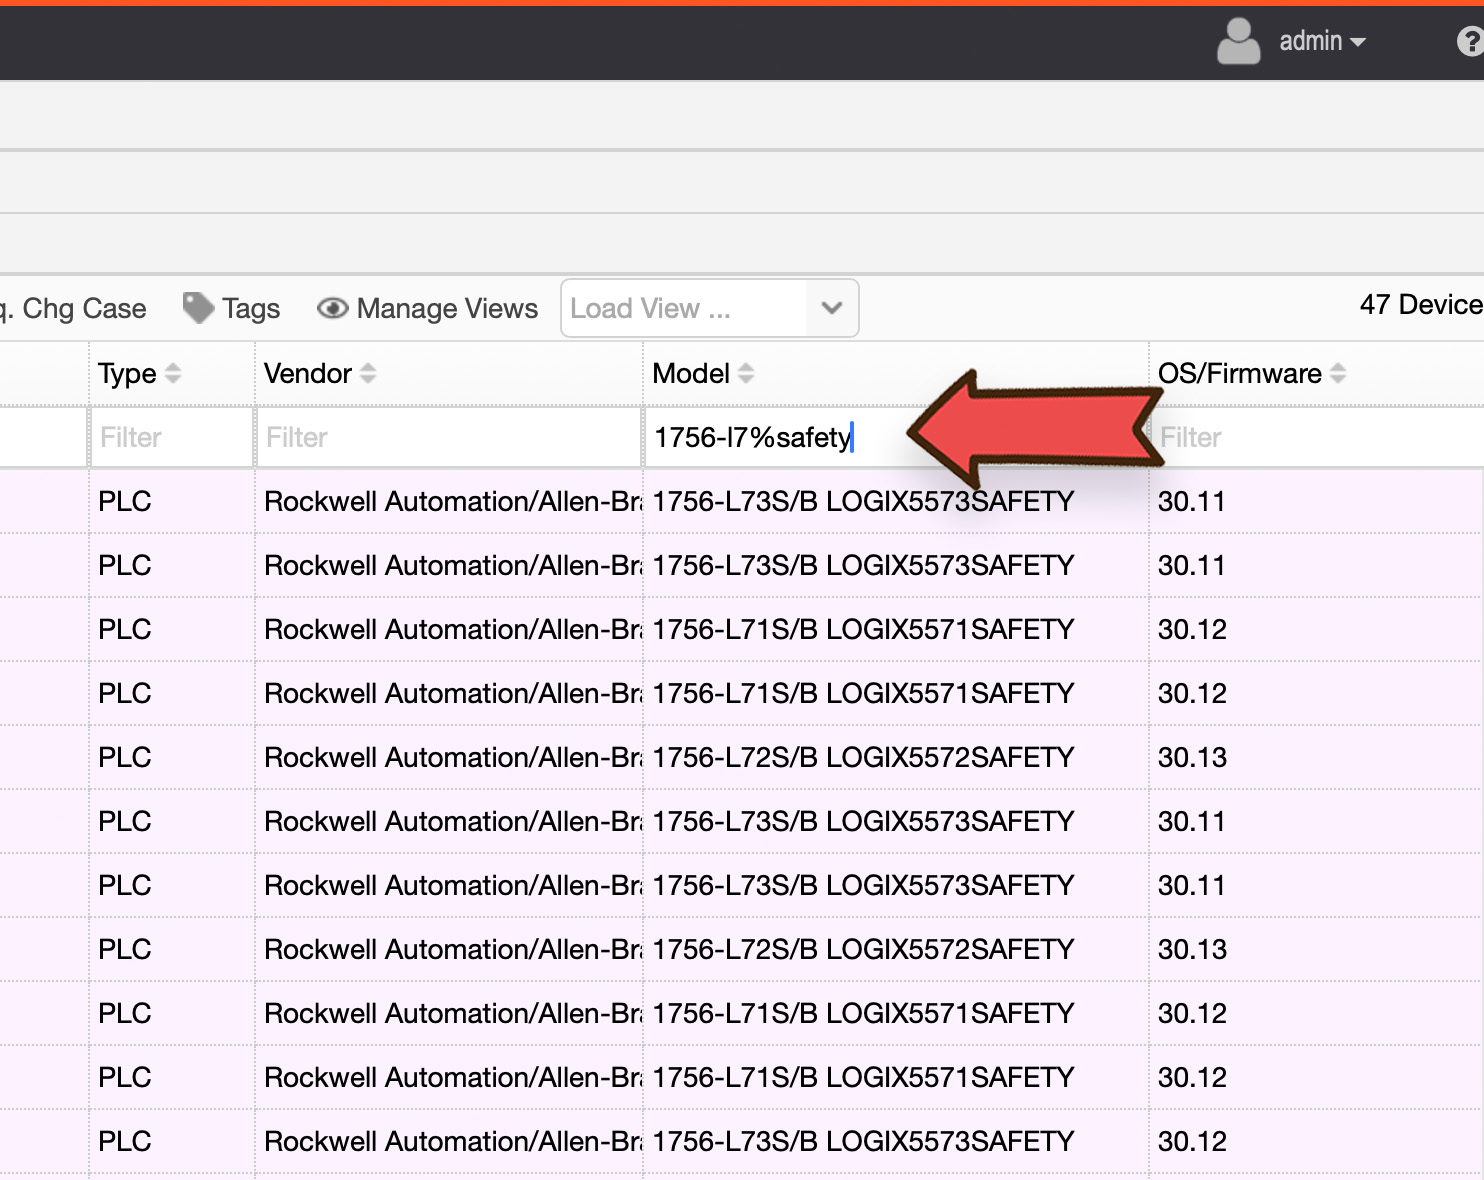The width and height of the screenshot is (1484, 1180).
Task: Click the OS/Firmware filter input
Action: point(1317,437)
